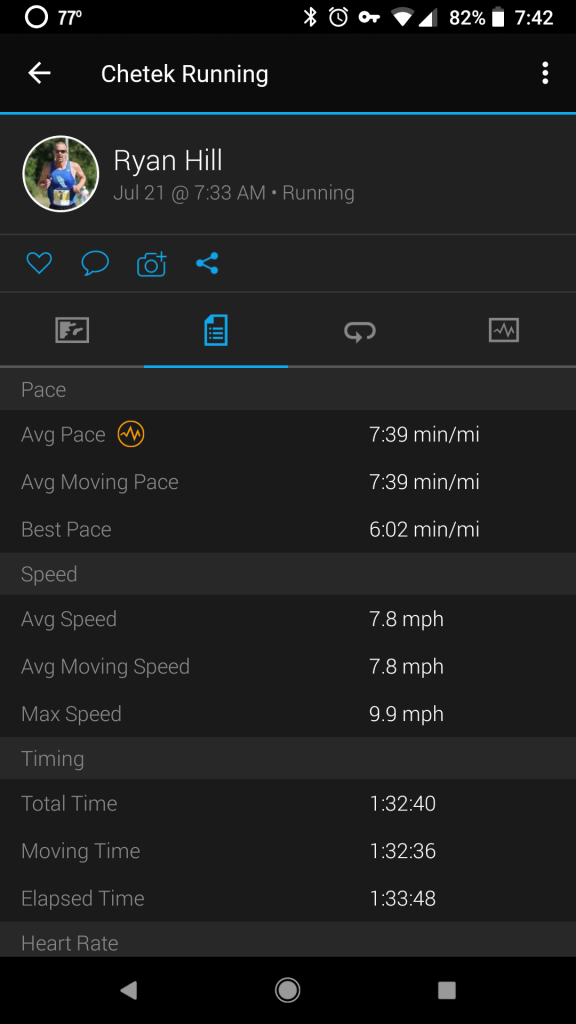Image resolution: width=576 pixels, height=1024 pixels.
Task: Select the Best Pace row
Action: pyautogui.click(x=288, y=529)
